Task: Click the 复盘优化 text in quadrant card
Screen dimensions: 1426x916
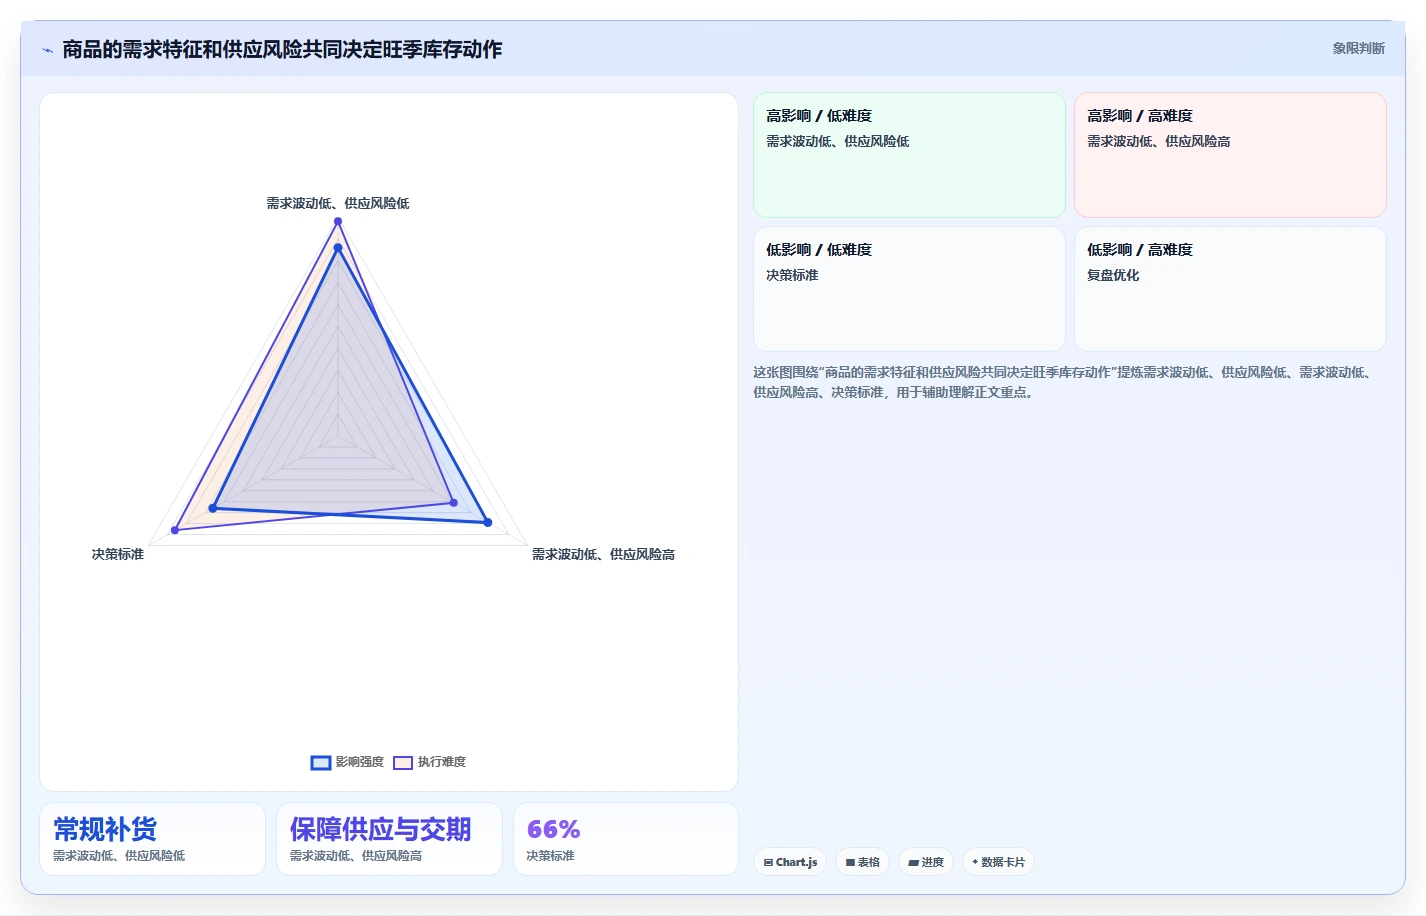Action: [x=1113, y=275]
